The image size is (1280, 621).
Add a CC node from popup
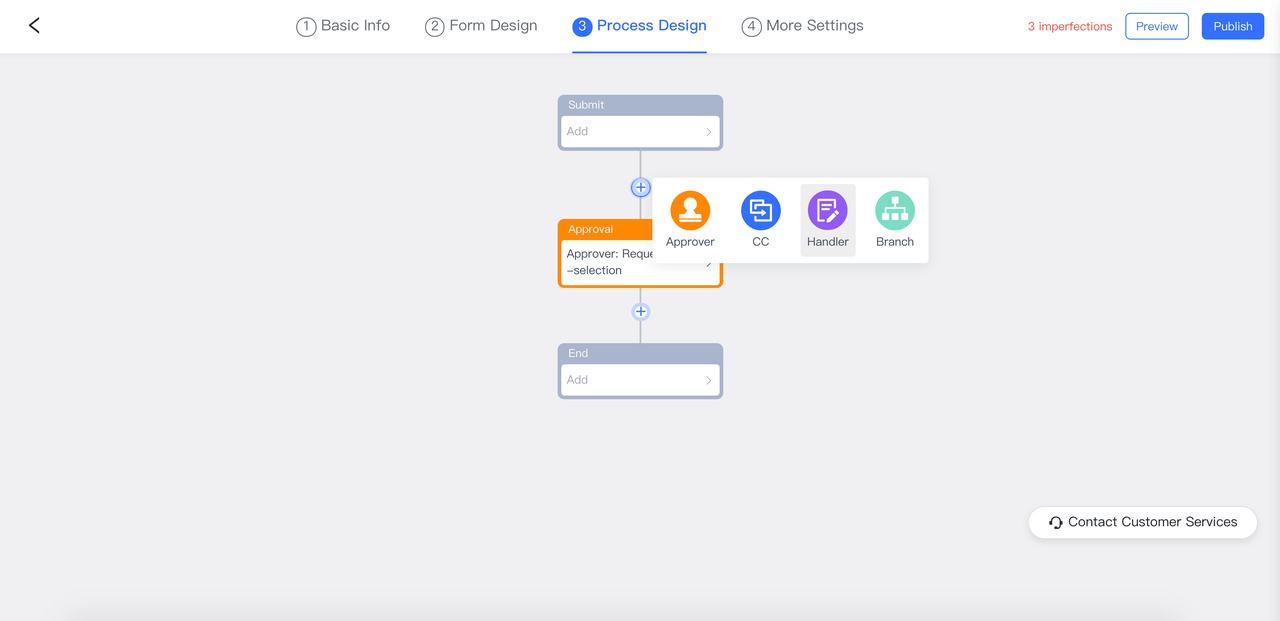760,211
